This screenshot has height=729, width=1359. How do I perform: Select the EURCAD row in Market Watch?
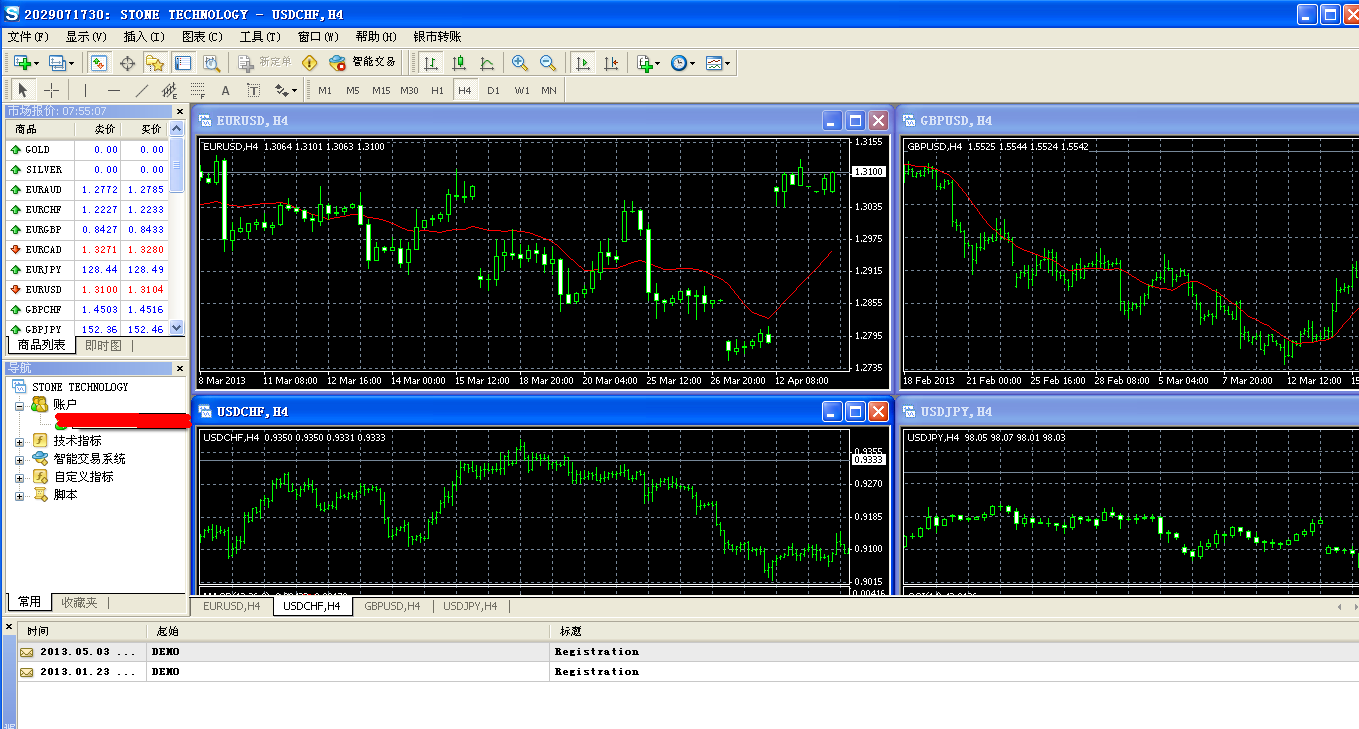(87, 249)
